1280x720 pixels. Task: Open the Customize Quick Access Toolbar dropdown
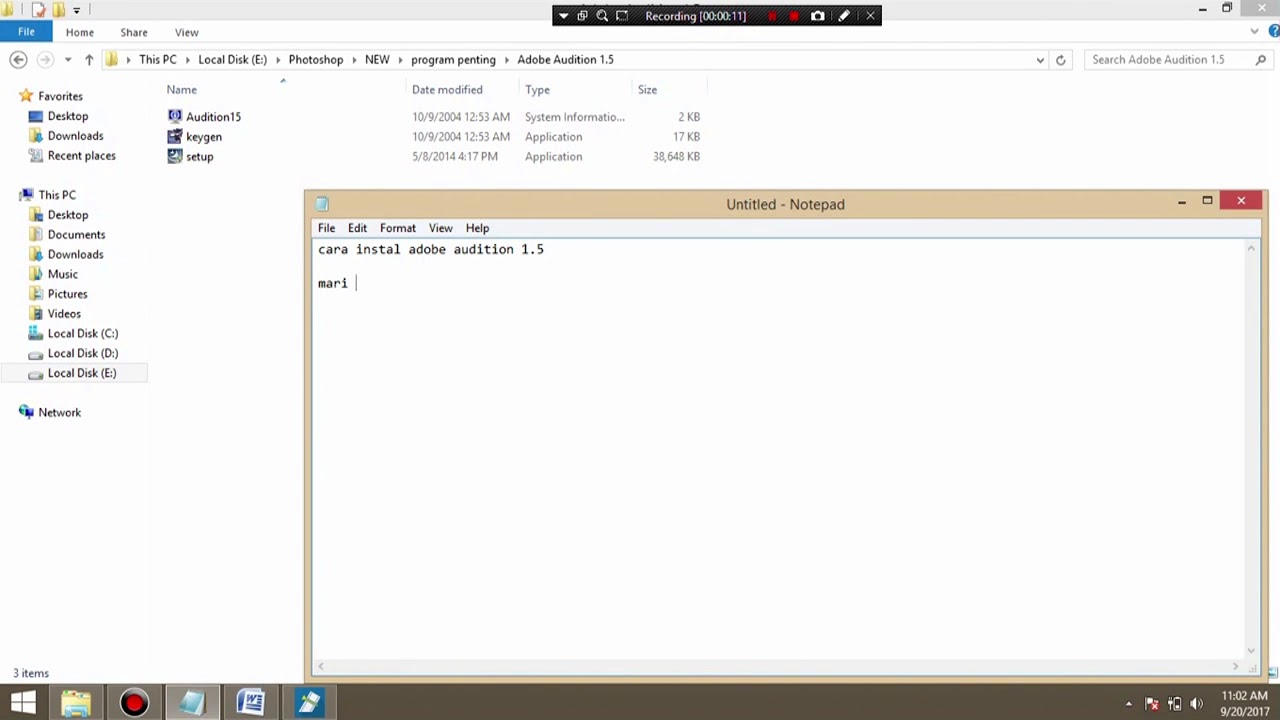pos(76,10)
